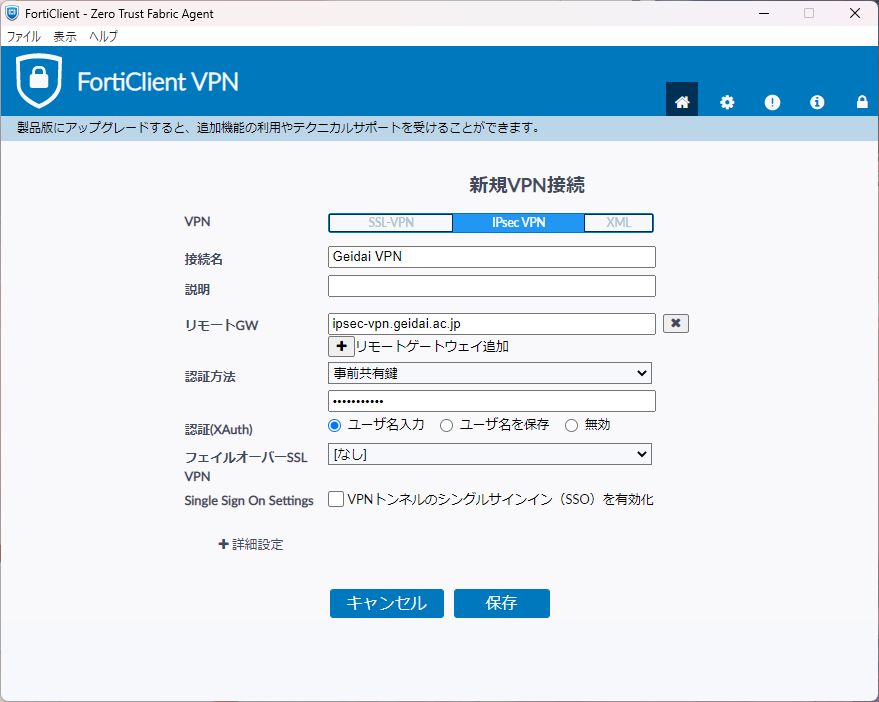Open the フェイルオーバーSSL VPN dropdown
This screenshot has height=702, width=879.
coord(490,455)
